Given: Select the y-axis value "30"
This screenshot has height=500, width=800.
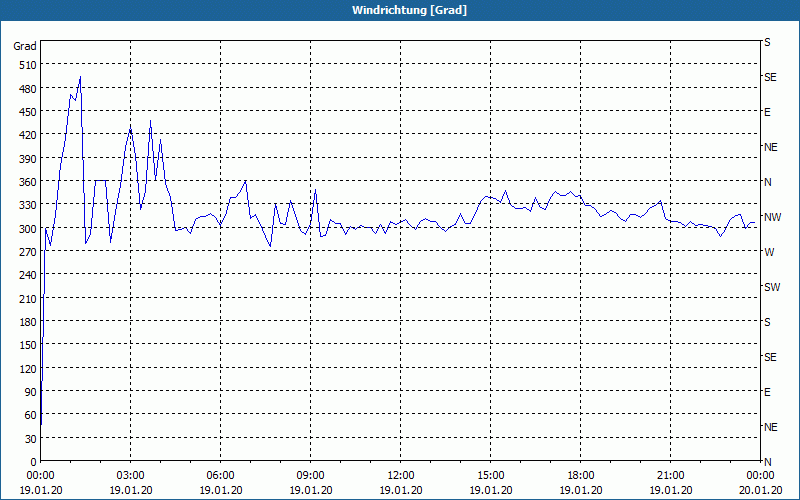Looking at the screenshot, I should point(31,439).
